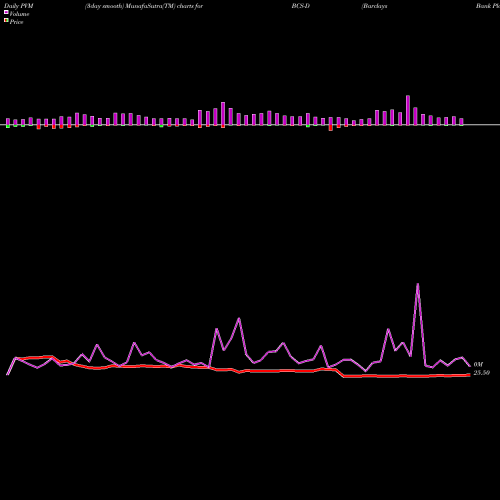Image resolution: width=500 pixels, height=500 pixels.
Task: Click the highest peak of the volume line
Action: tap(418, 284)
